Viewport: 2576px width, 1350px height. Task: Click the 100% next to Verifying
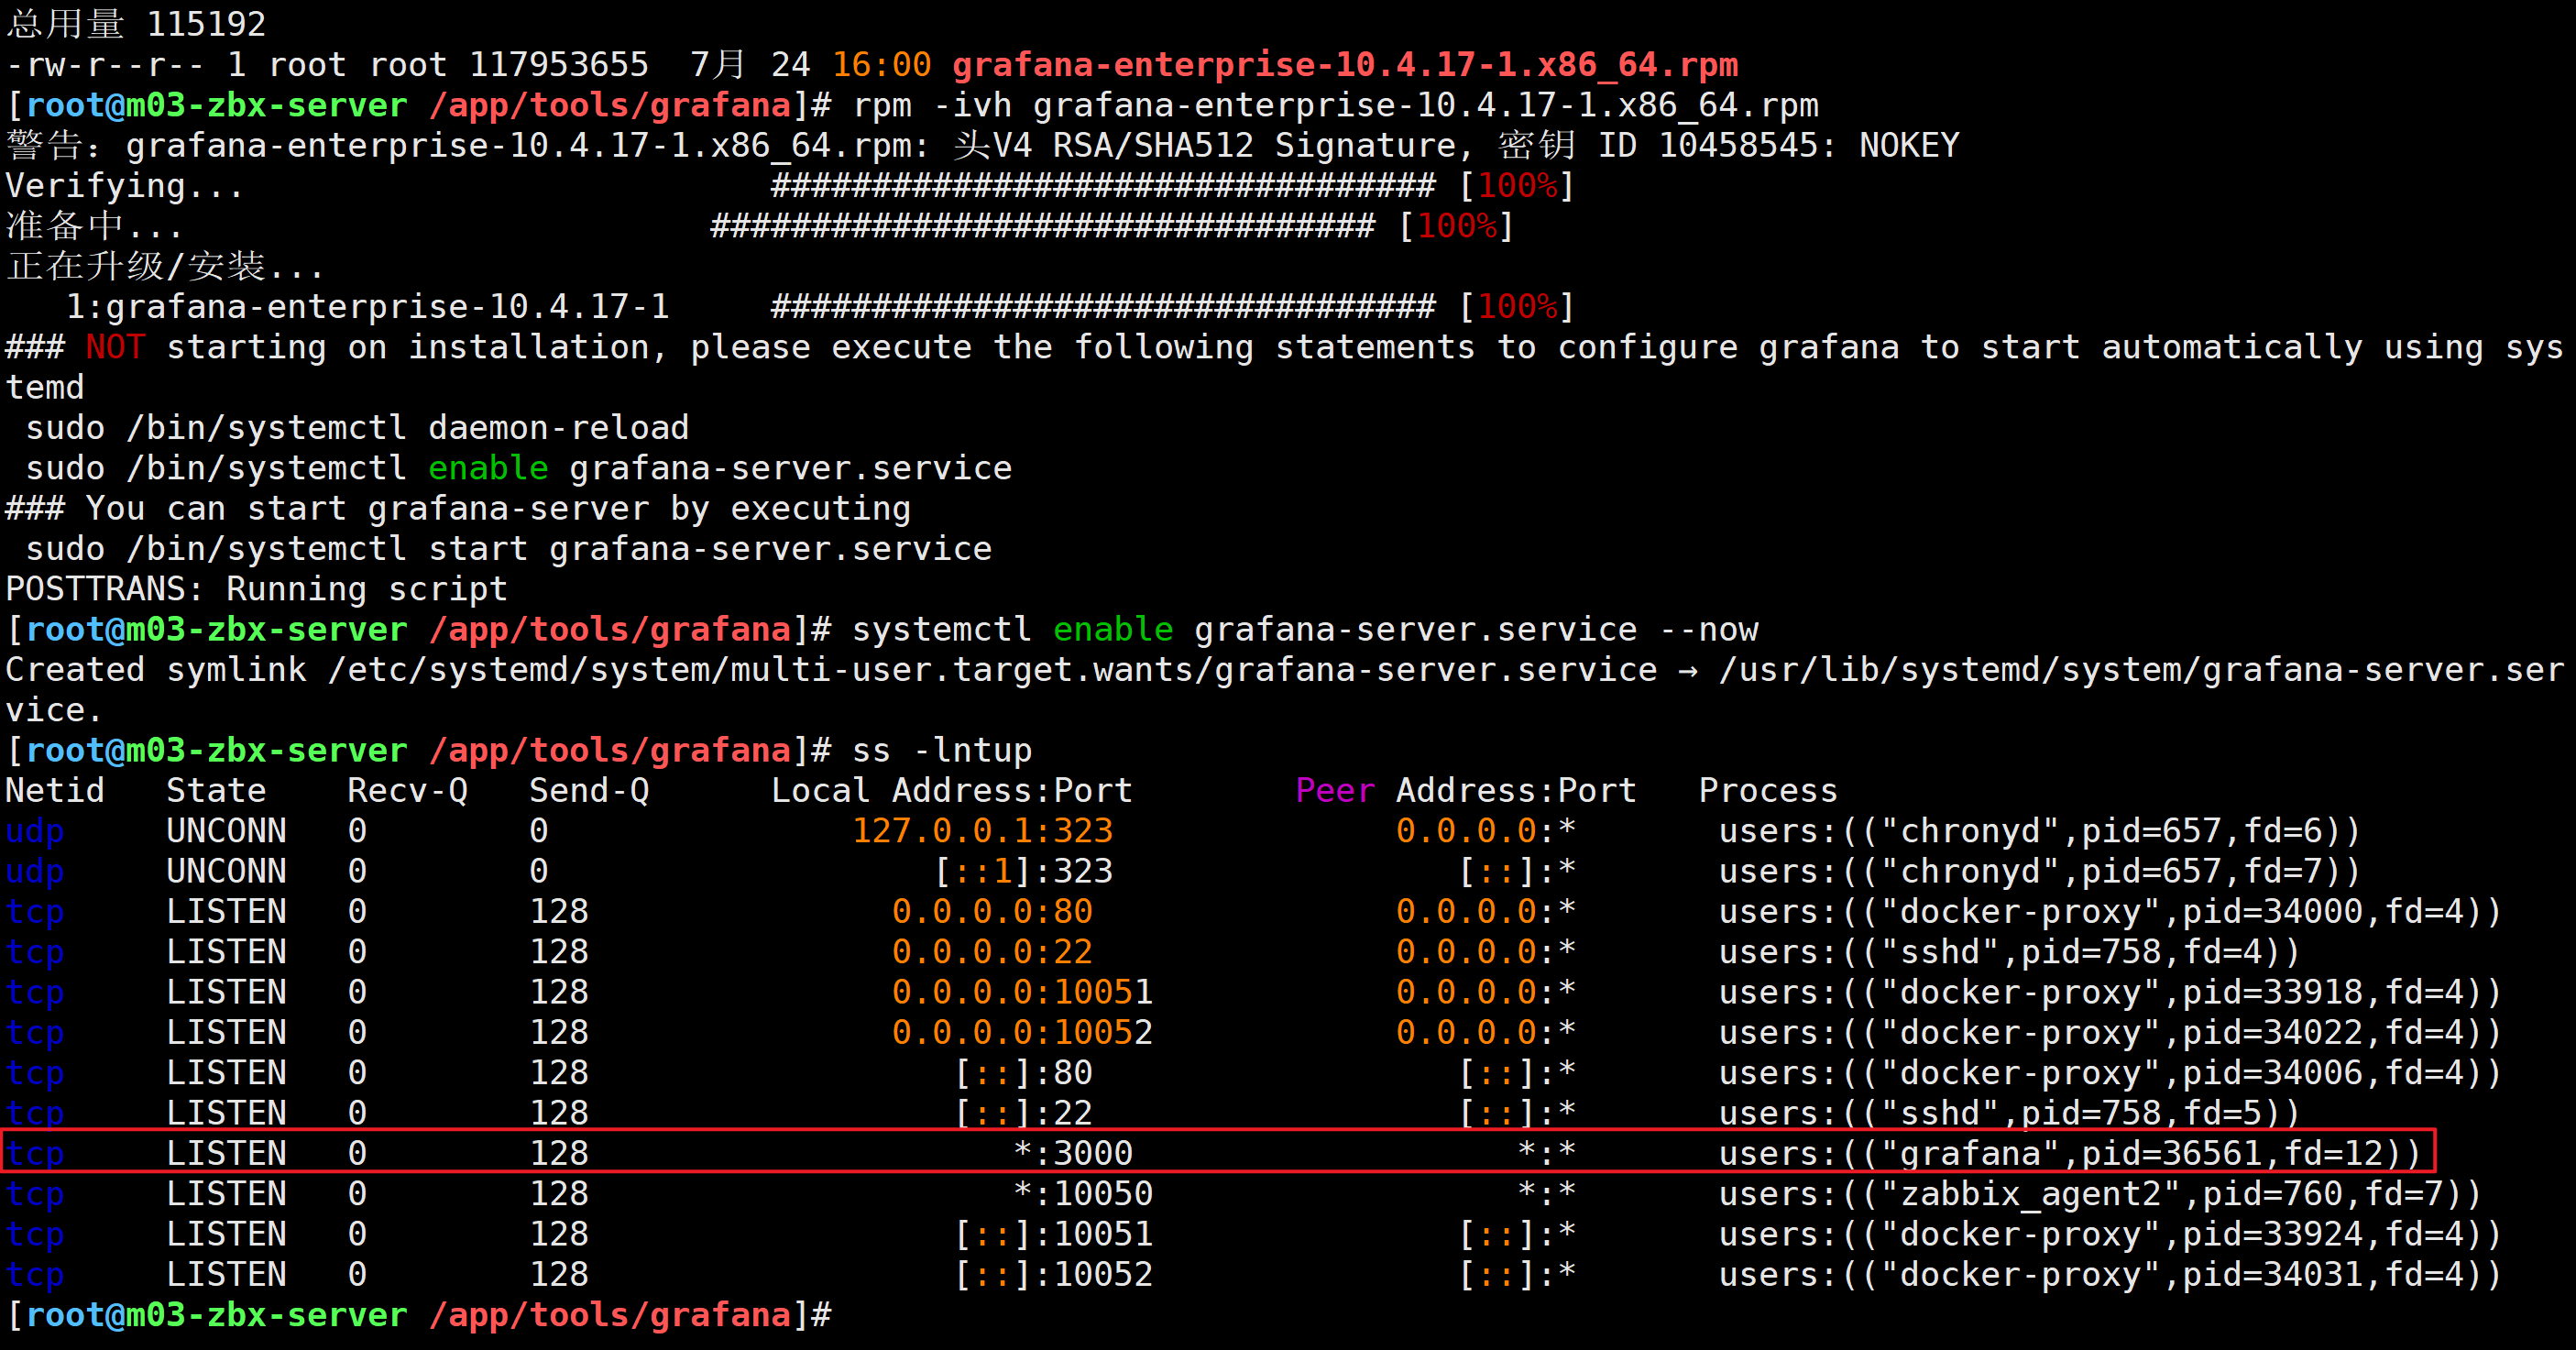[x=1517, y=186]
